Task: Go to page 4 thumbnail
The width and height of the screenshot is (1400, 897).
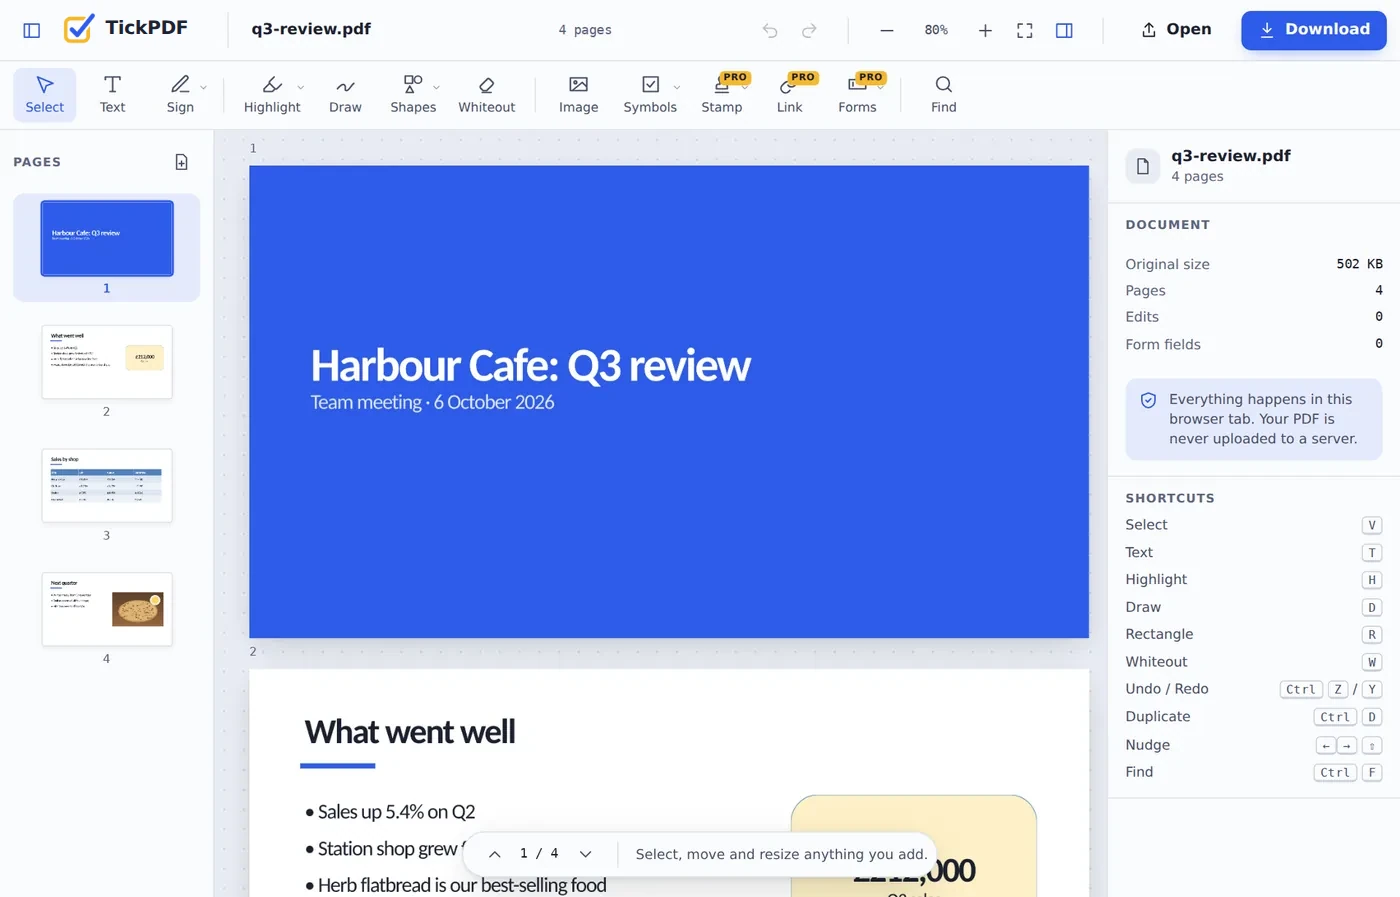Action: point(107,609)
